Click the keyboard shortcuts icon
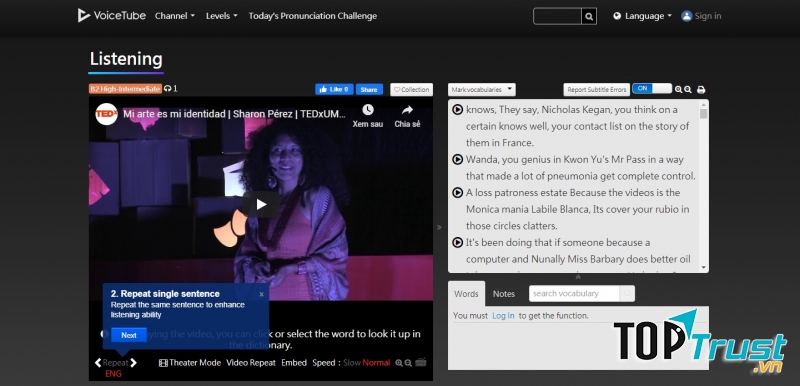This screenshot has width=800, height=386. (x=421, y=362)
